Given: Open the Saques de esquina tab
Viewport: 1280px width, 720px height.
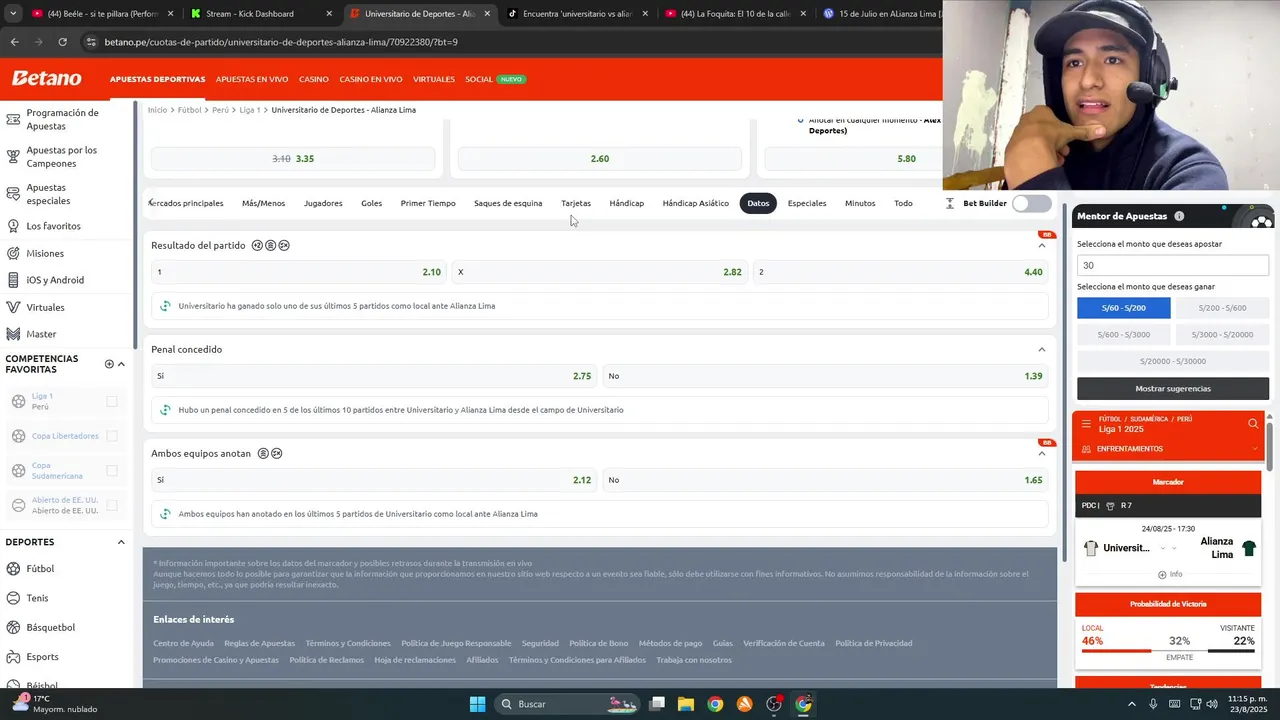Looking at the screenshot, I should [x=508, y=203].
